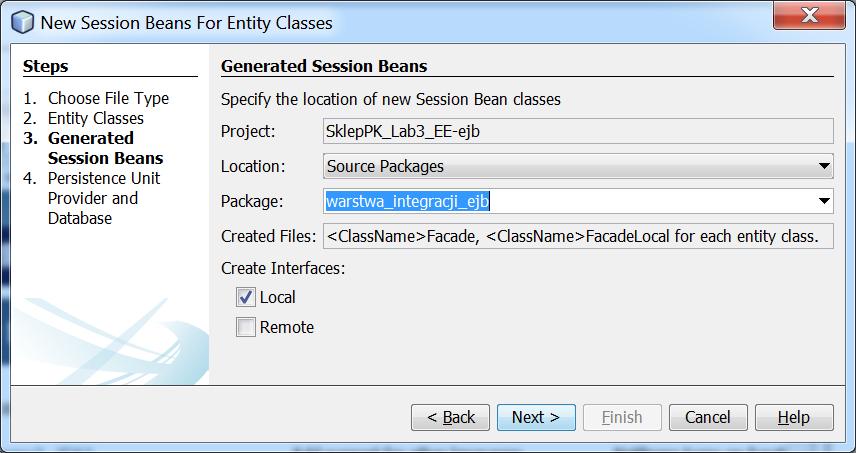Select the Source Packages location combo box

578,166
